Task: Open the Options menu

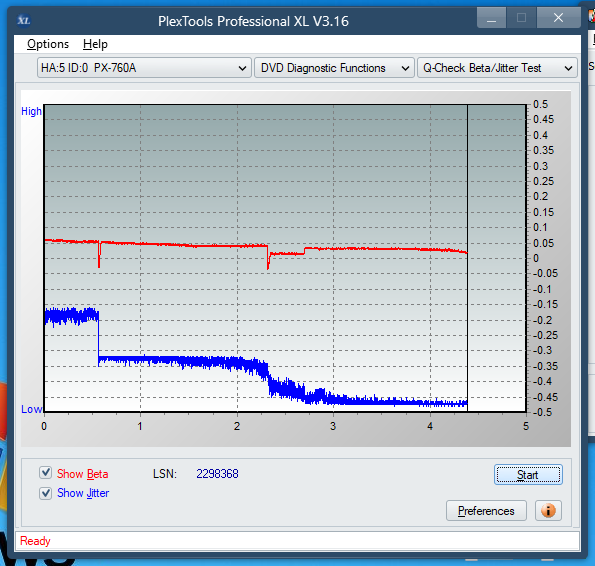Action: tap(48, 44)
